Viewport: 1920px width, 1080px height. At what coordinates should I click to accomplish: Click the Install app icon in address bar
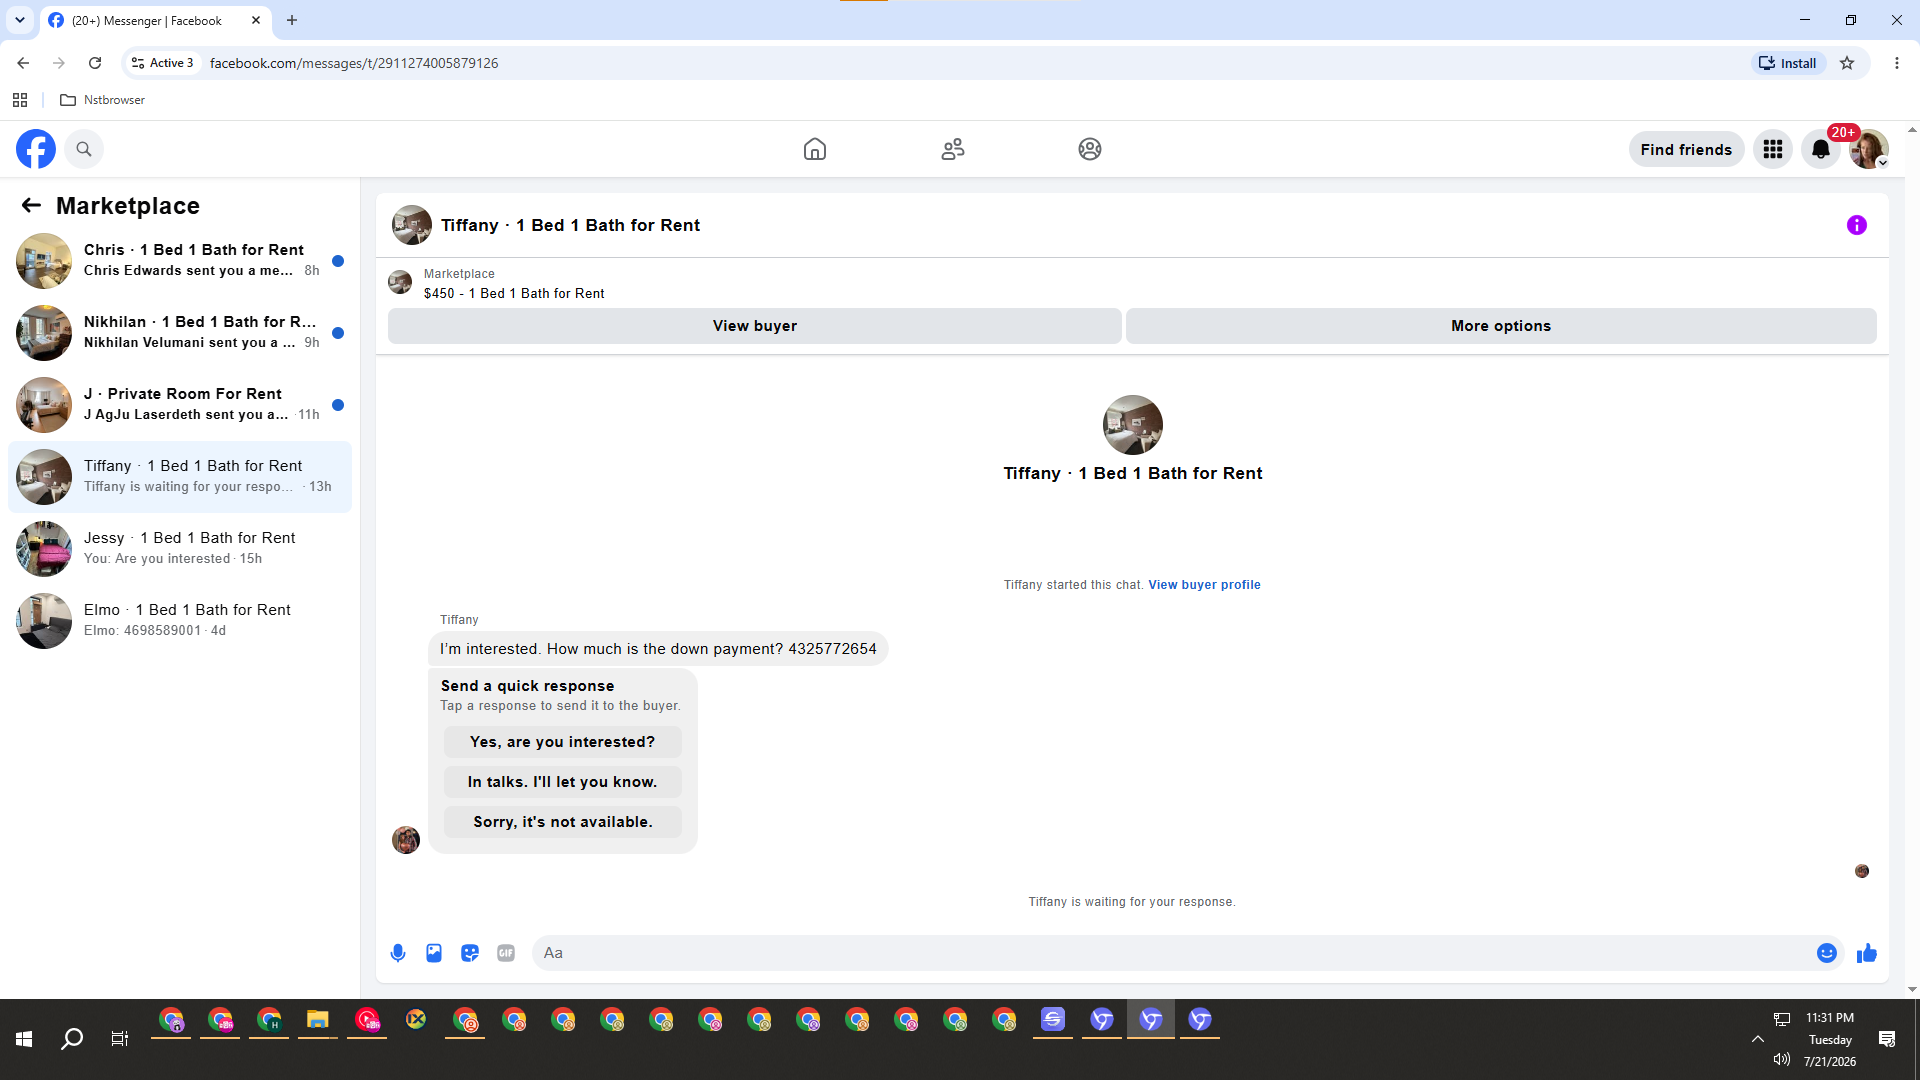[1788, 63]
